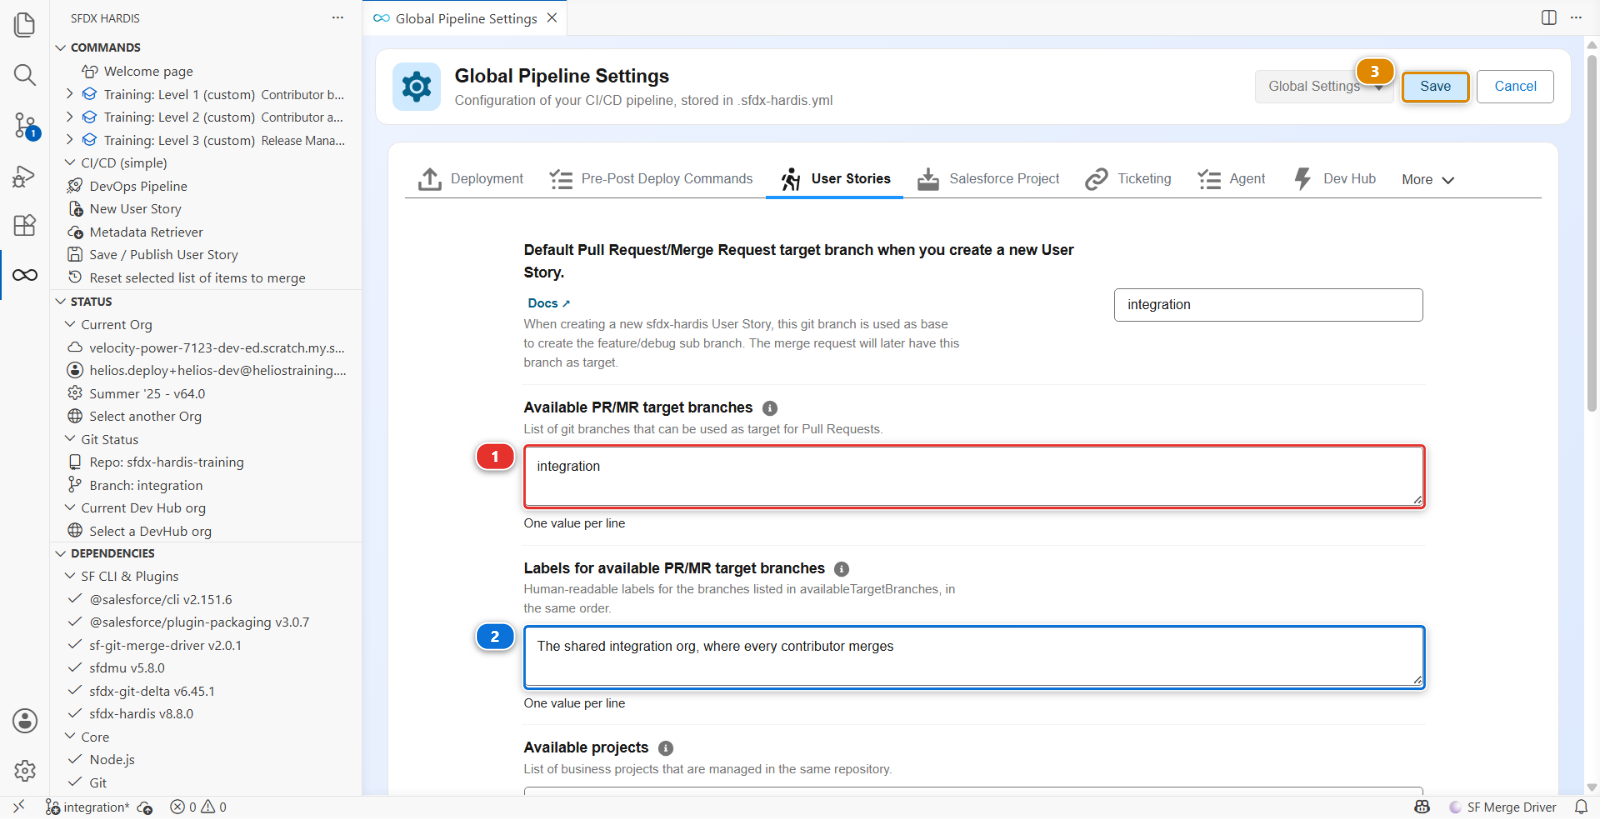Click the default target branch input field
The width and height of the screenshot is (1600, 819).
tap(1268, 305)
